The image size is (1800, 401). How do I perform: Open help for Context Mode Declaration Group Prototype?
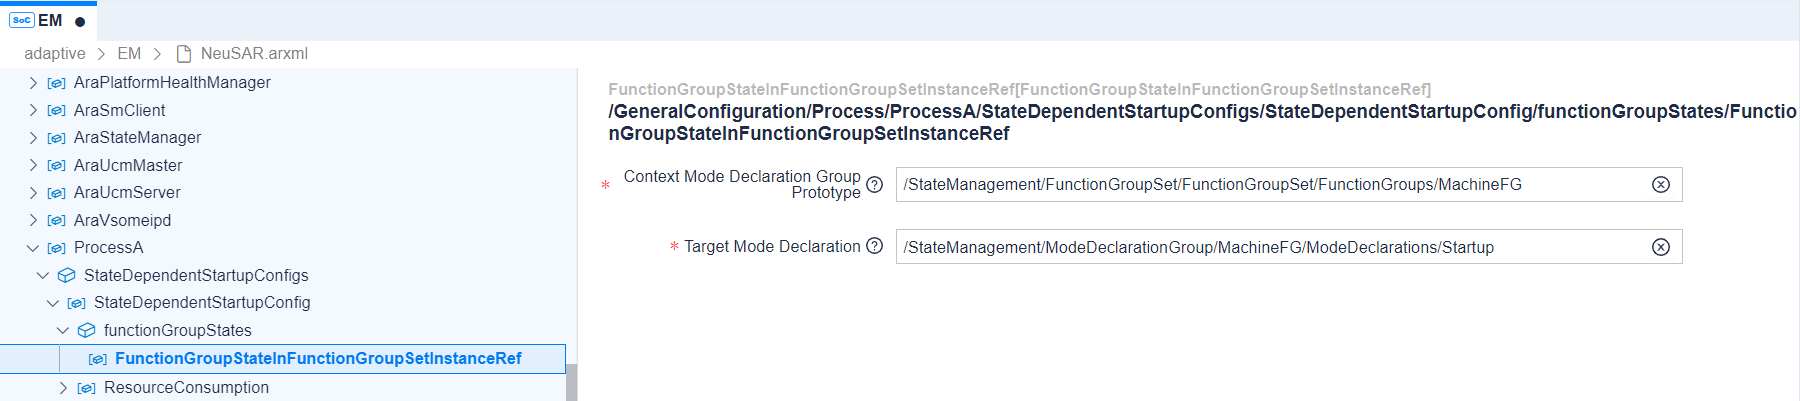tap(874, 185)
